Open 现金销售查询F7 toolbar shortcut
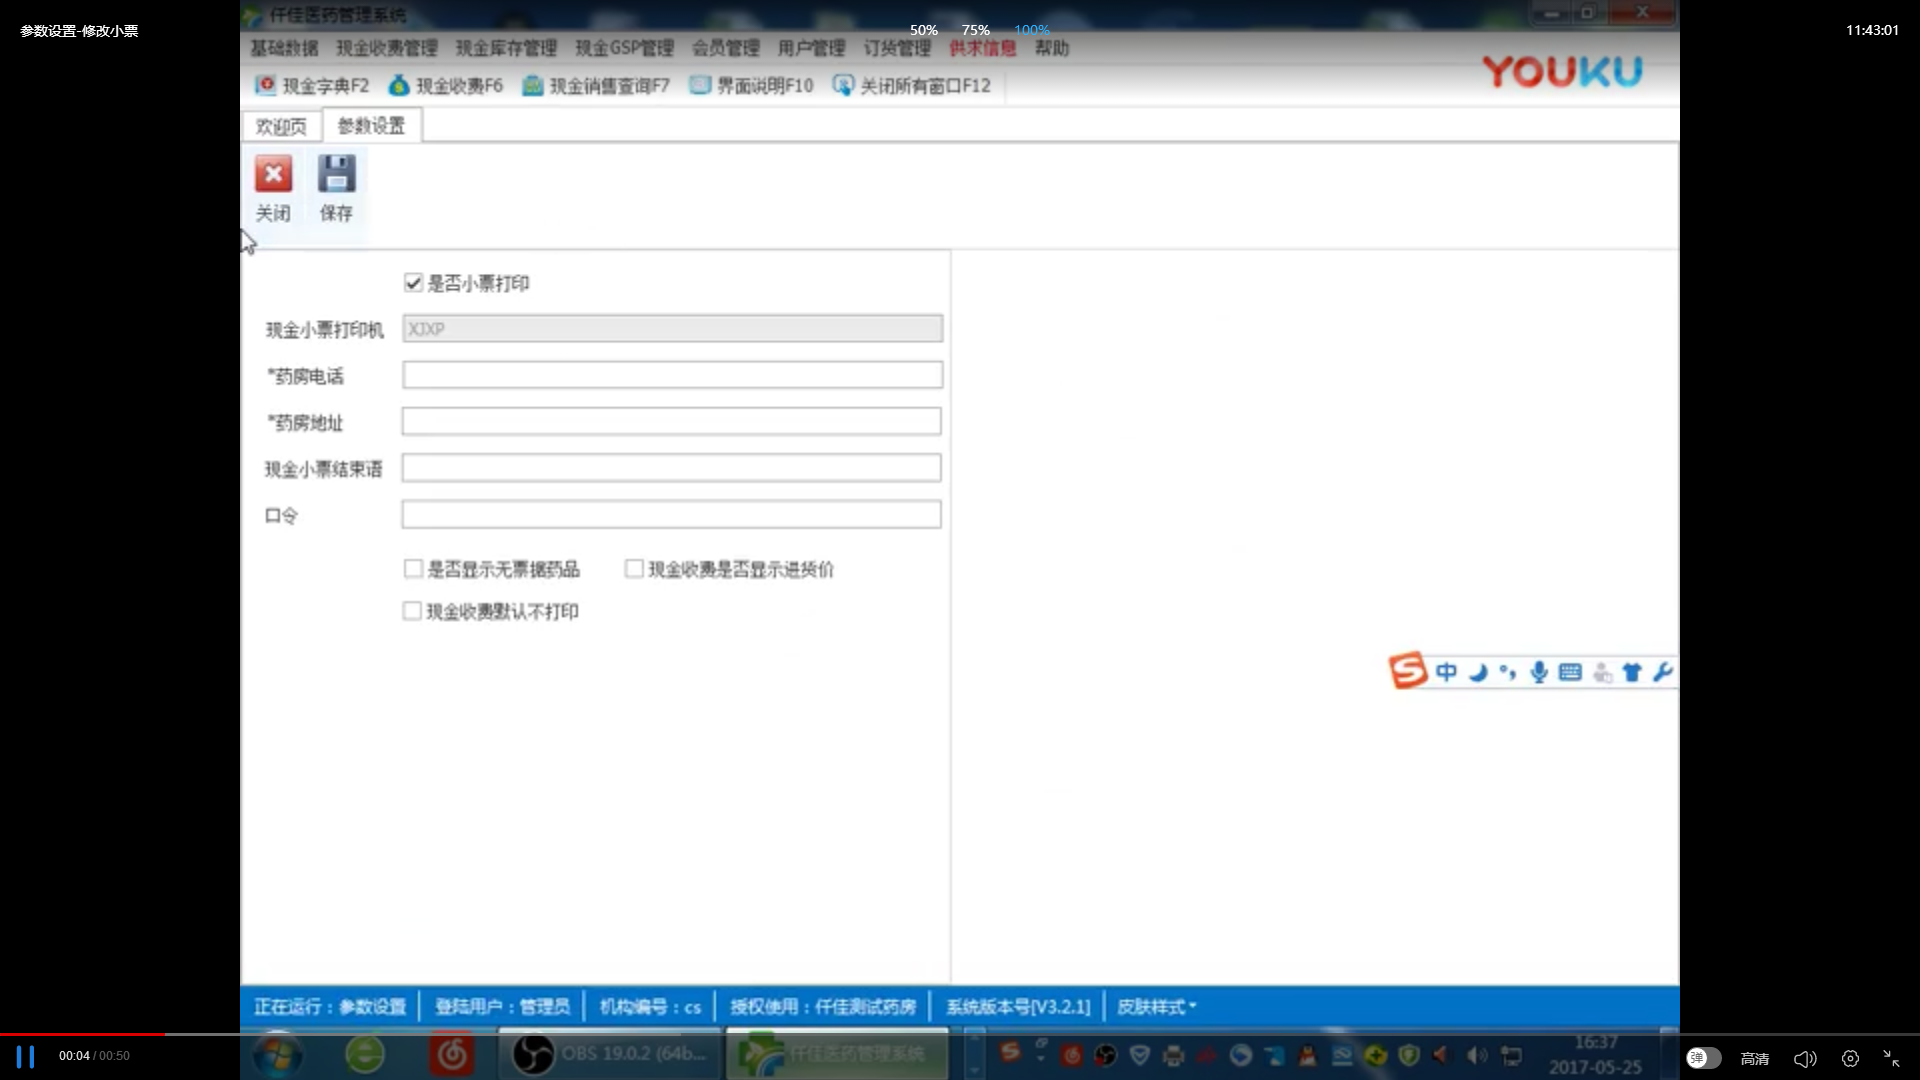The height and width of the screenshot is (1080, 1920). [596, 86]
